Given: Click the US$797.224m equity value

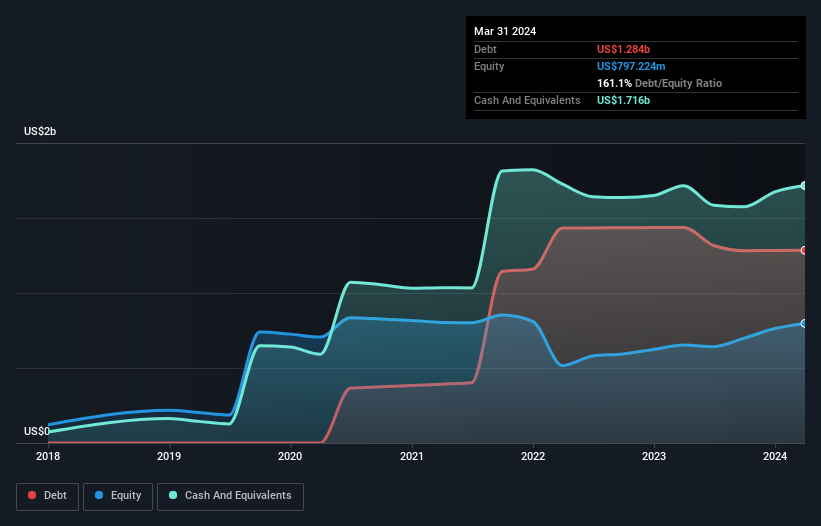Looking at the screenshot, I should click(631, 66).
